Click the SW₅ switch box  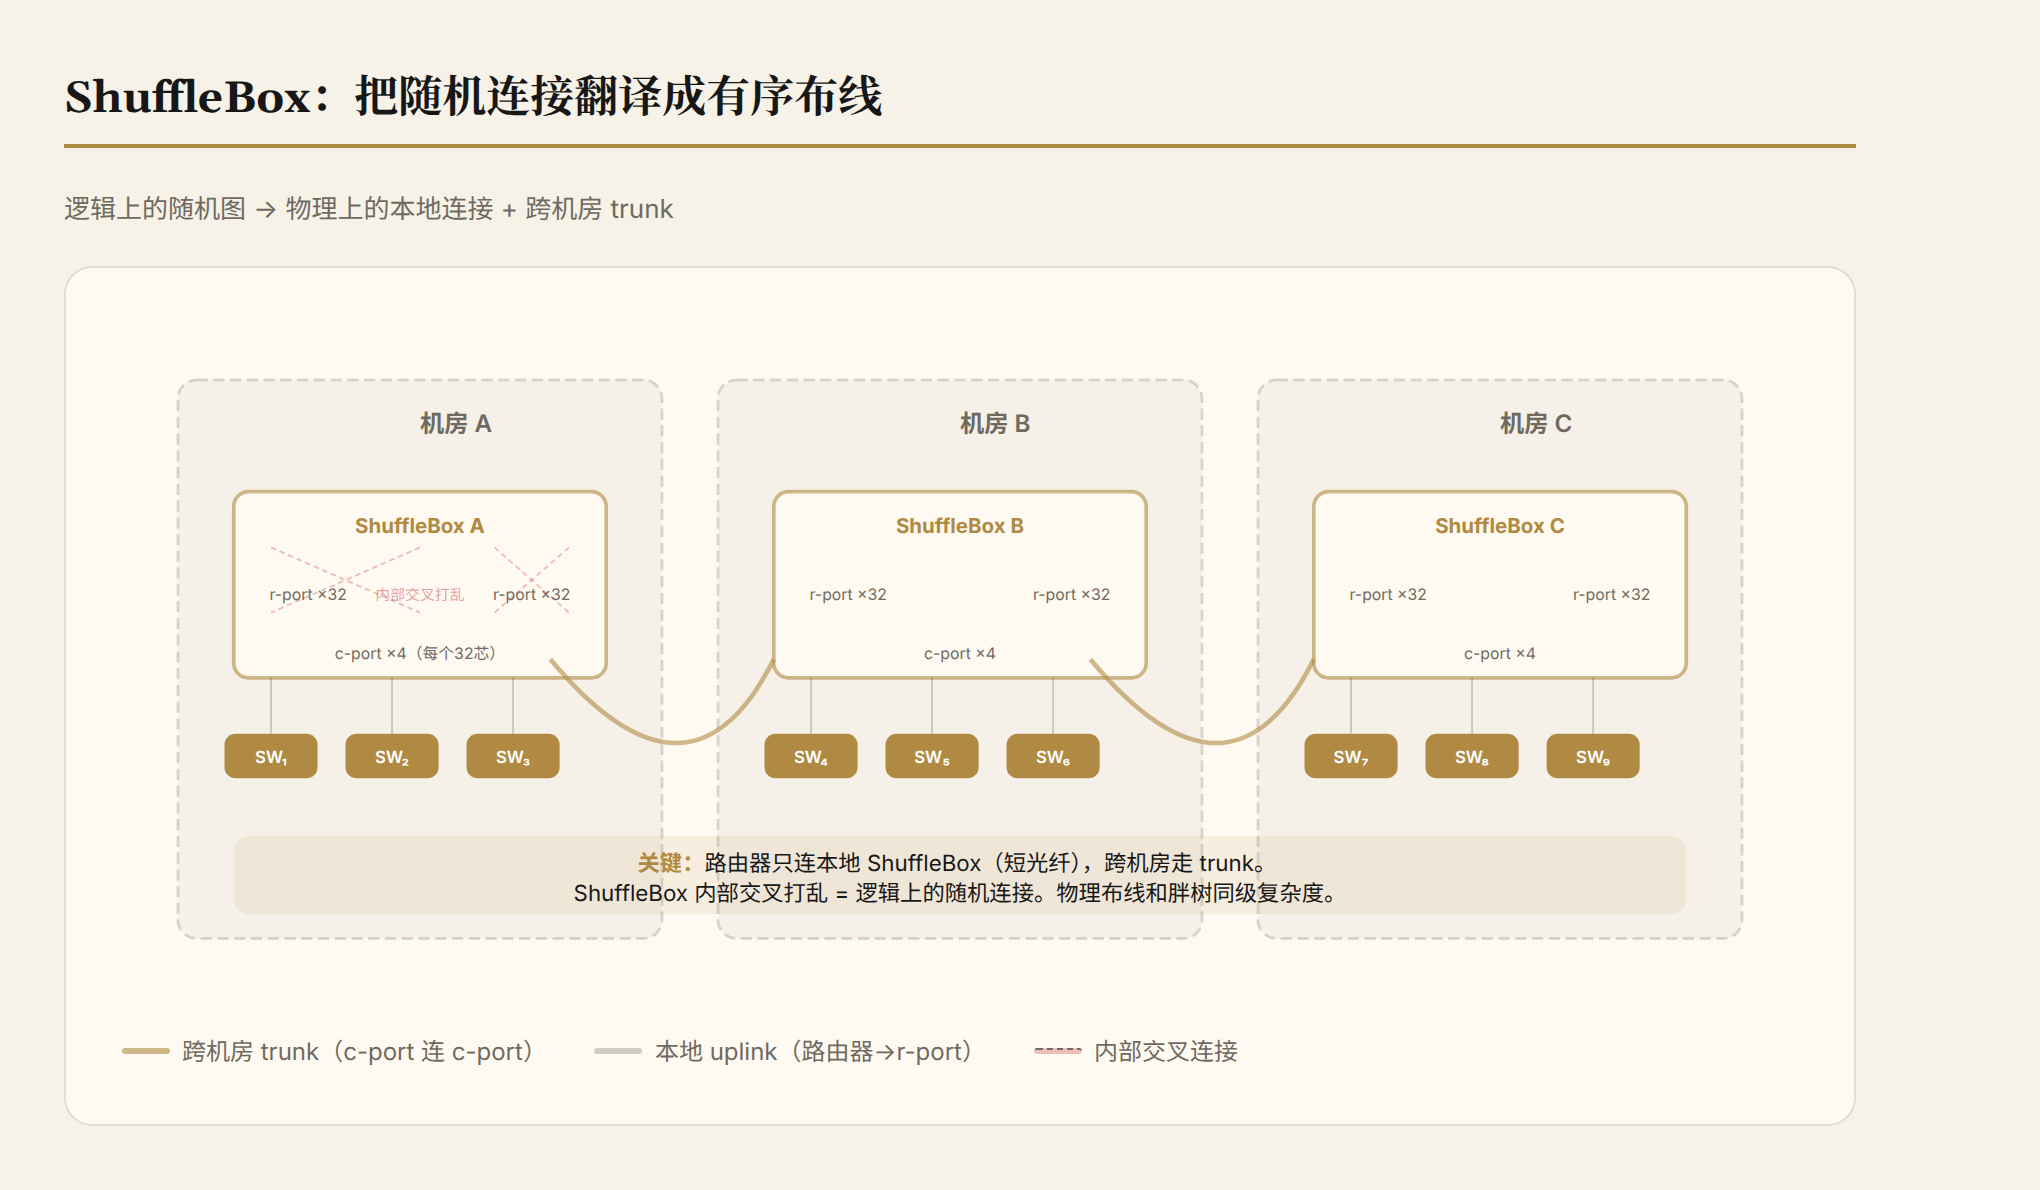coord(932,756)
